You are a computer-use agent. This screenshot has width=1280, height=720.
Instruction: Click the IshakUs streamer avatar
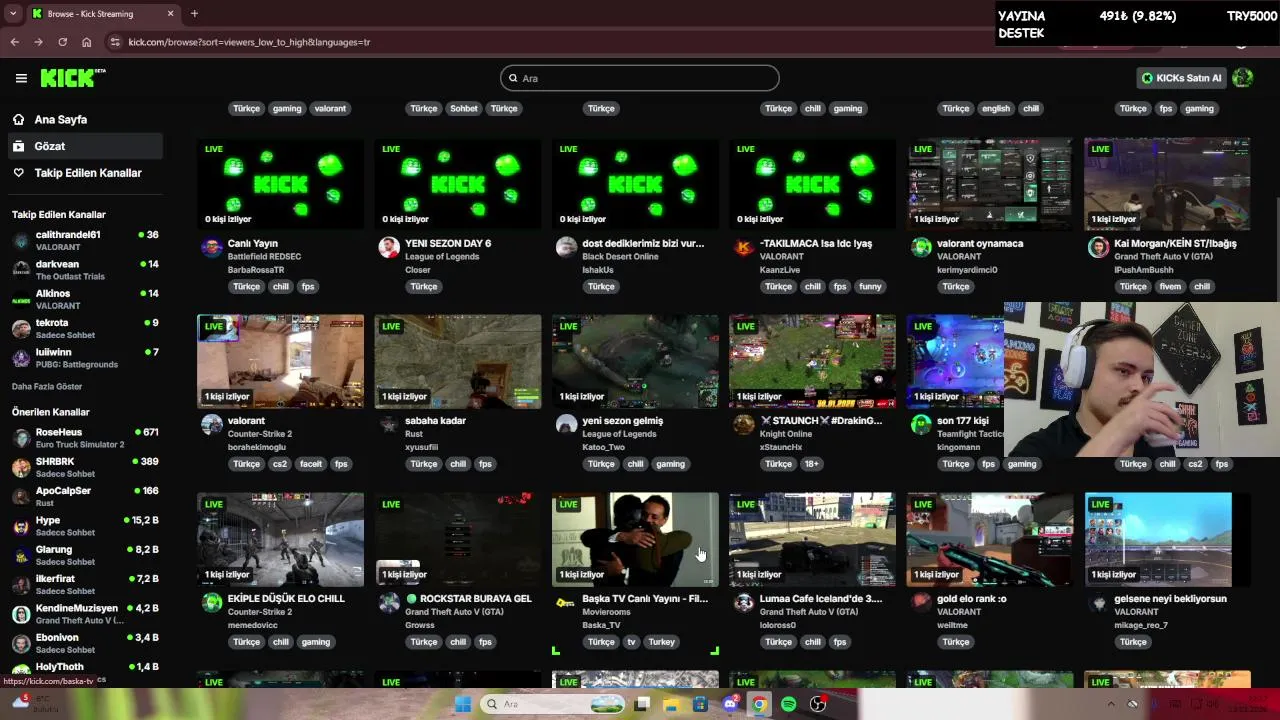coord(566,248)
